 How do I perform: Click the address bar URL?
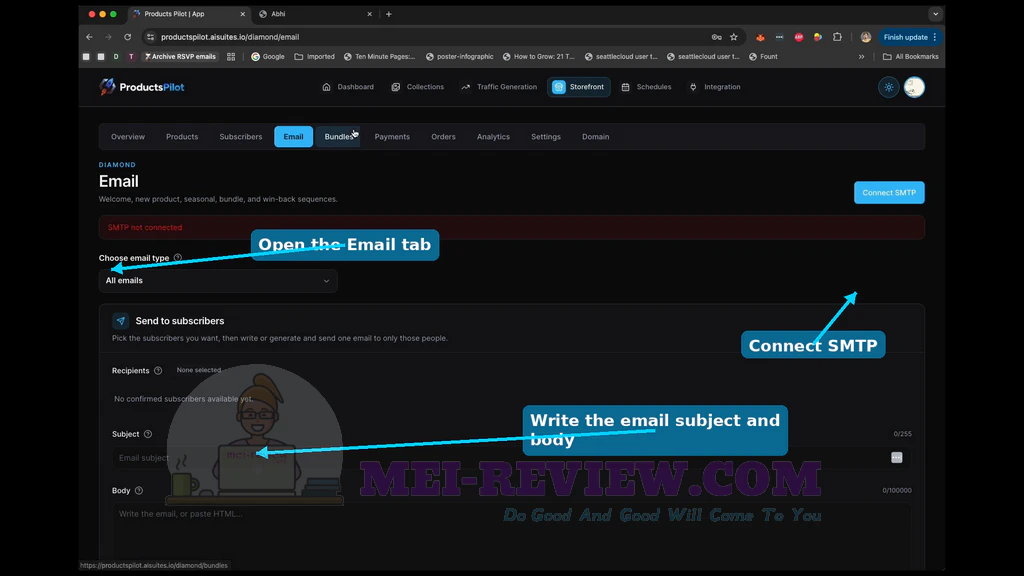coord(230,37)
